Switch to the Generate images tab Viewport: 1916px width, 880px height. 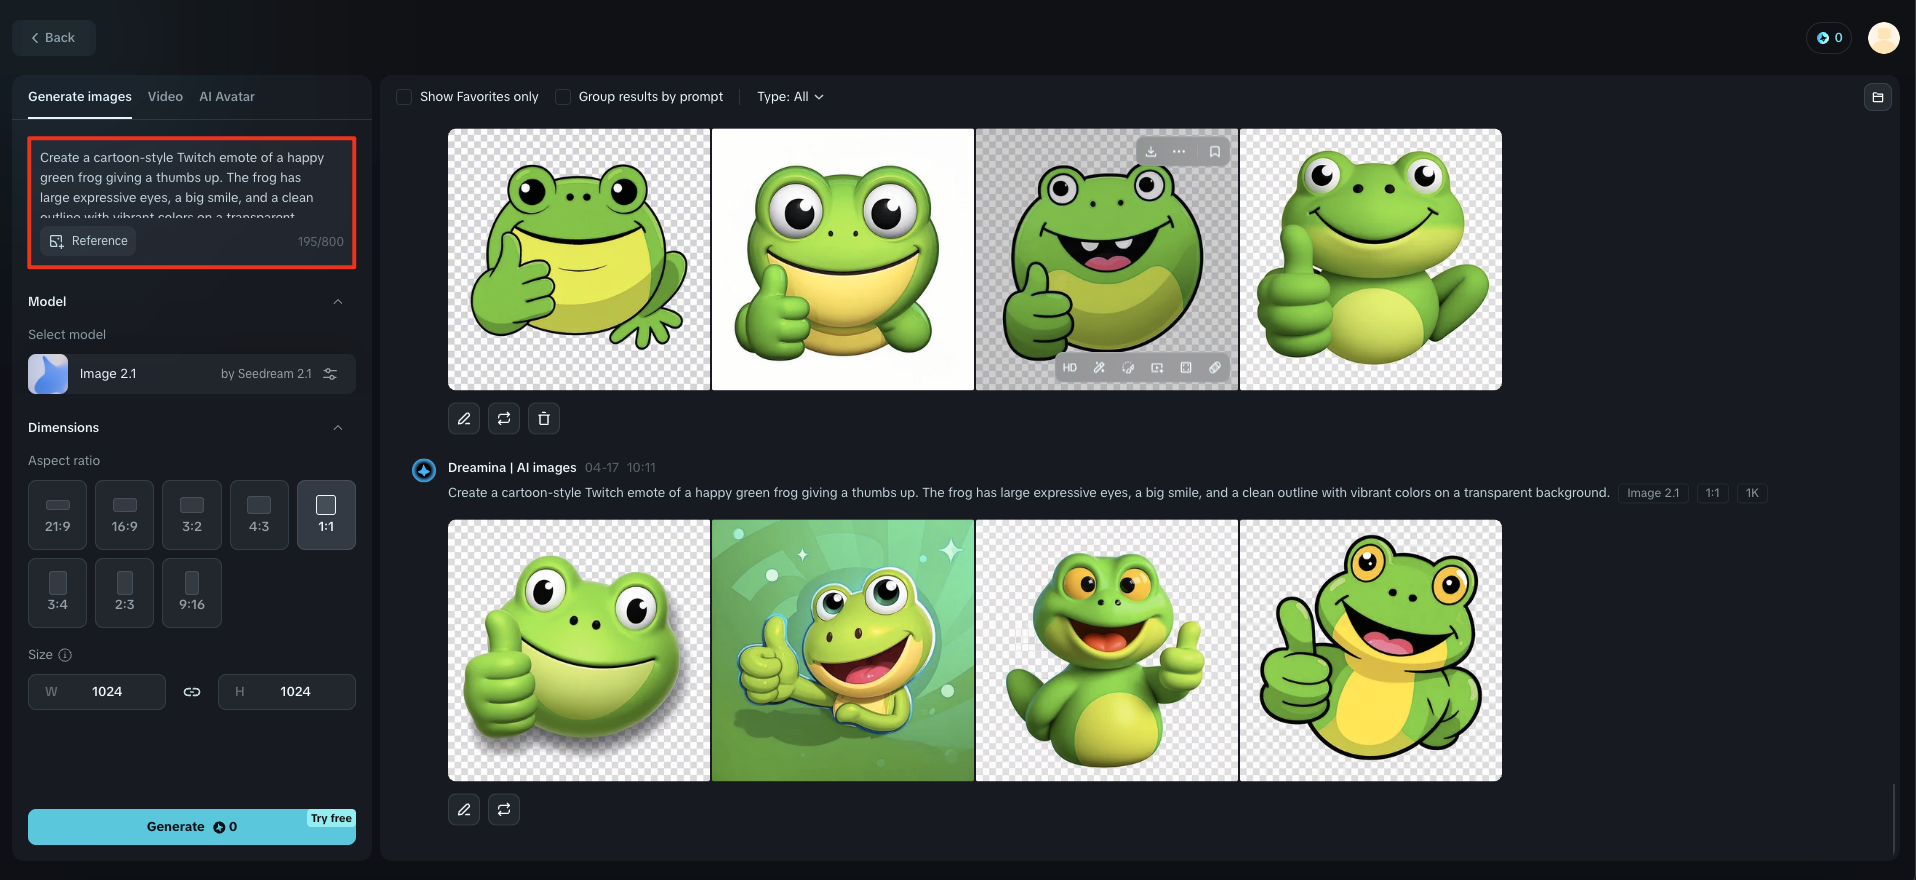pyautogui.click(x=80, y=97)
